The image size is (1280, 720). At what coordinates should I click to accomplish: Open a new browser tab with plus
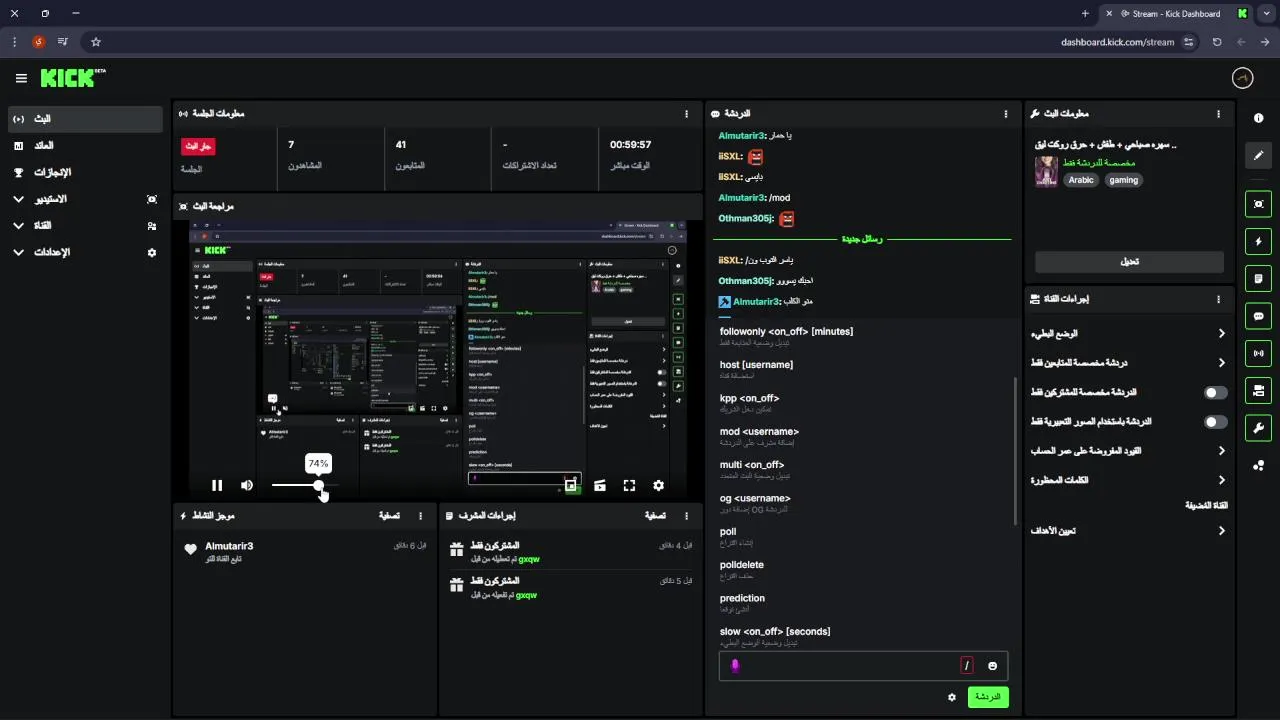[1085, 14]
